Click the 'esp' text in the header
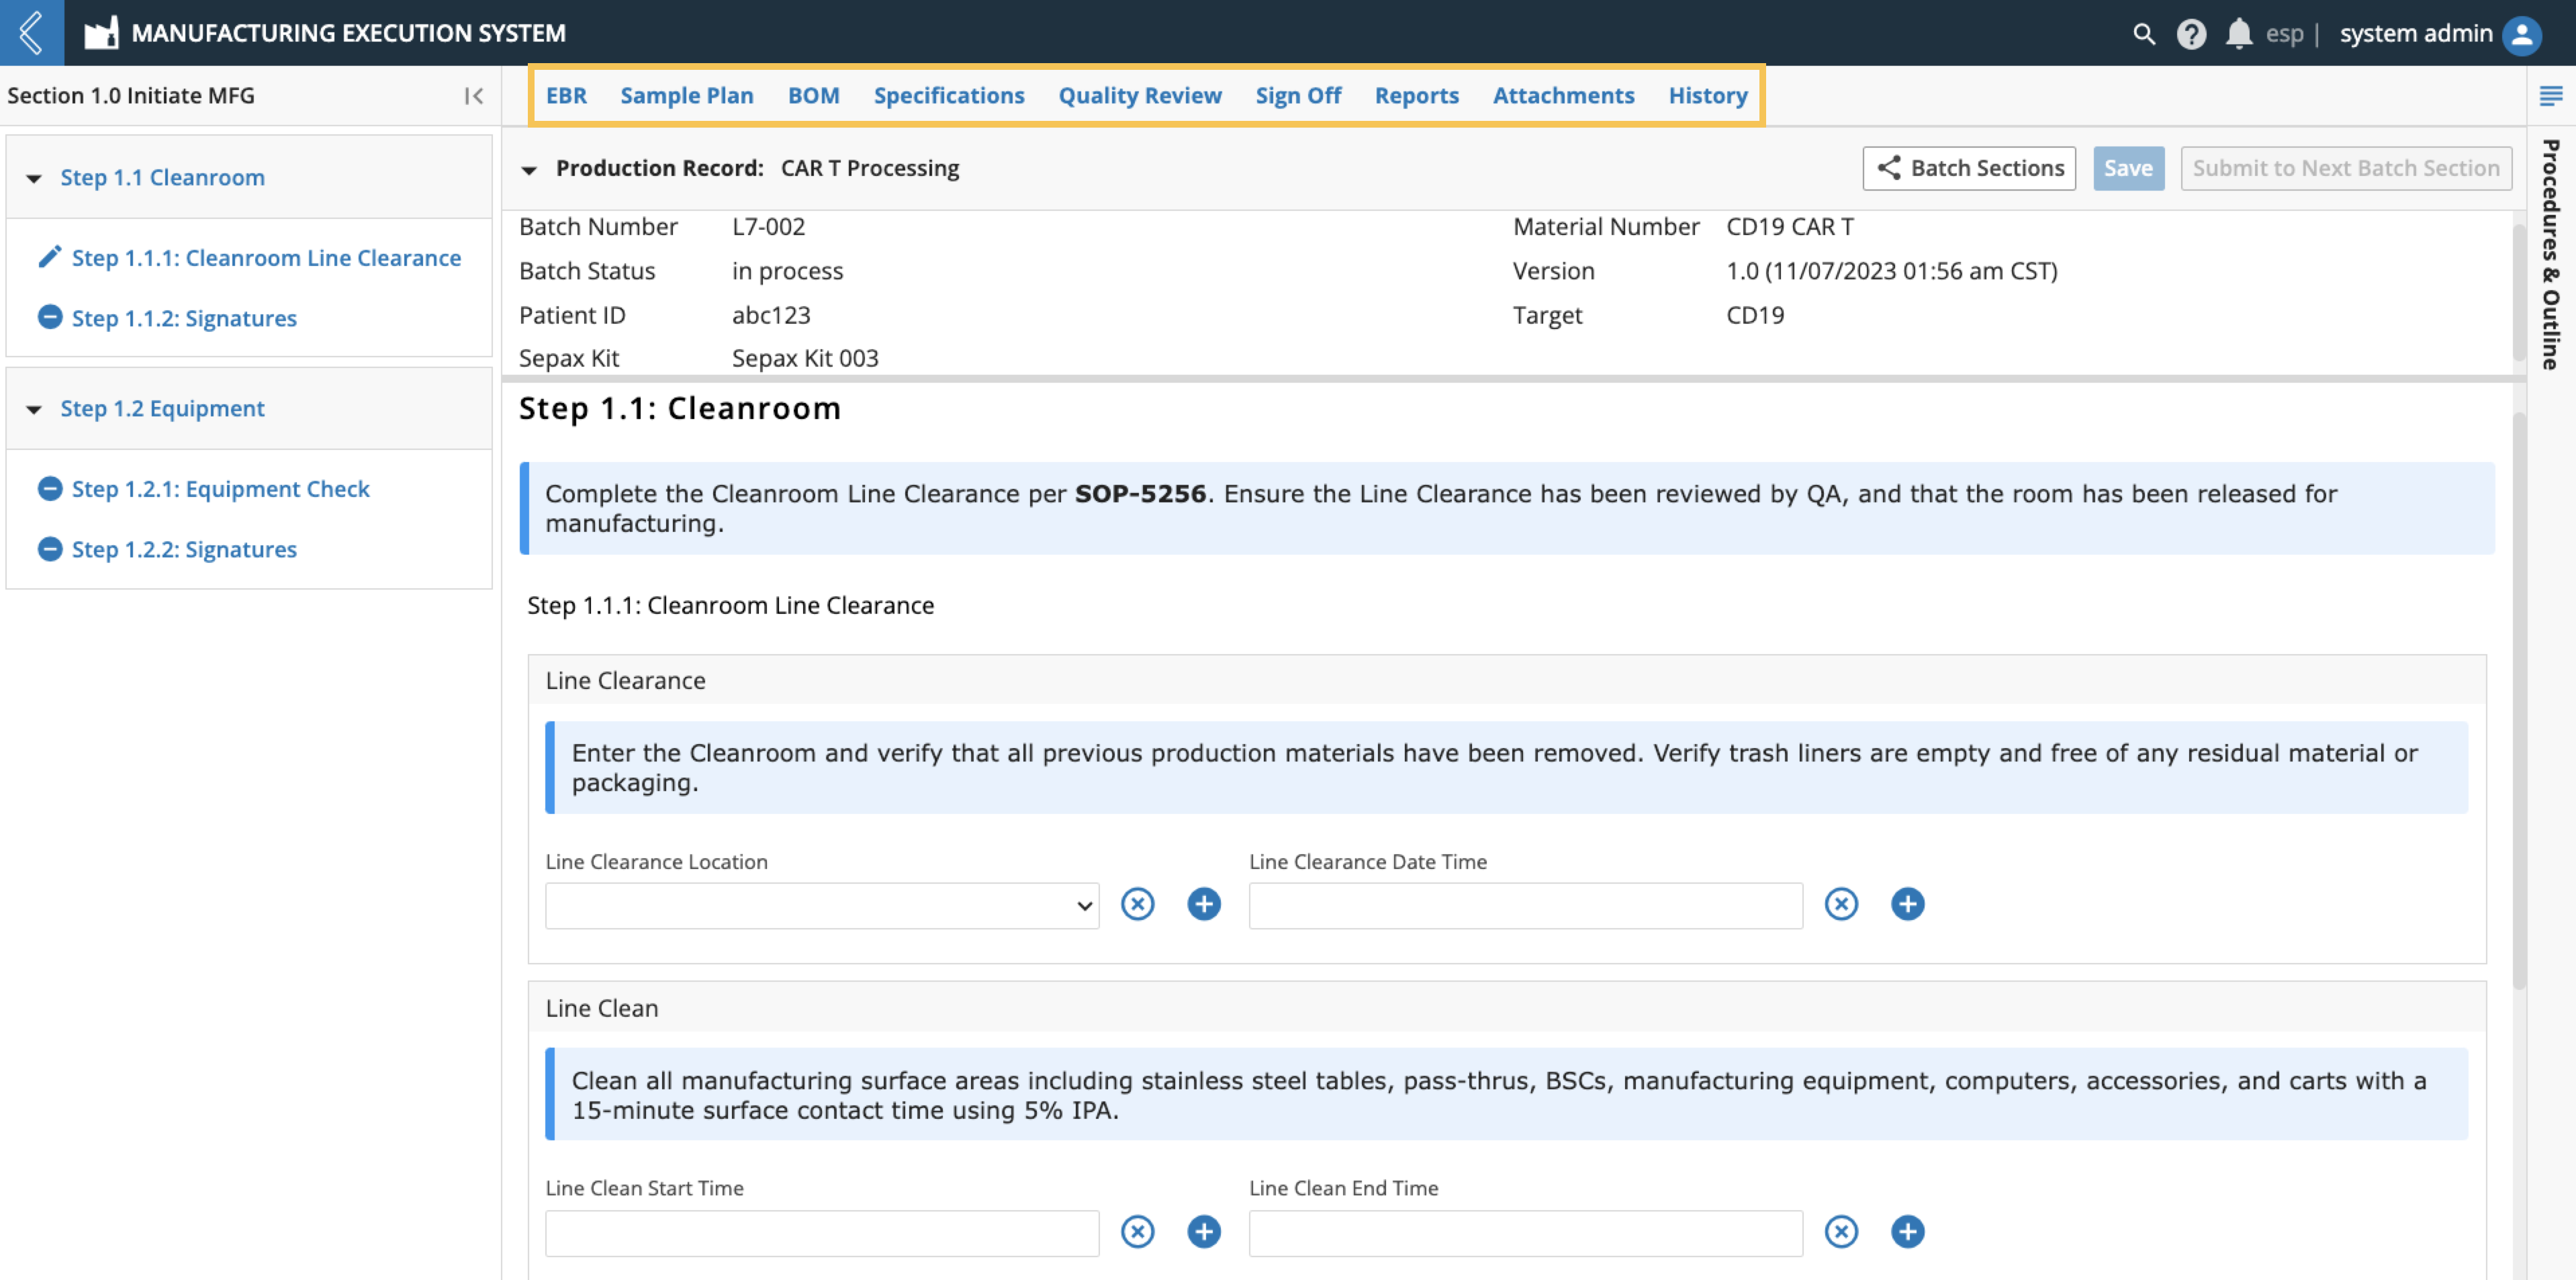Viewport: 2576px width, 1280px height. [2284, 34]
